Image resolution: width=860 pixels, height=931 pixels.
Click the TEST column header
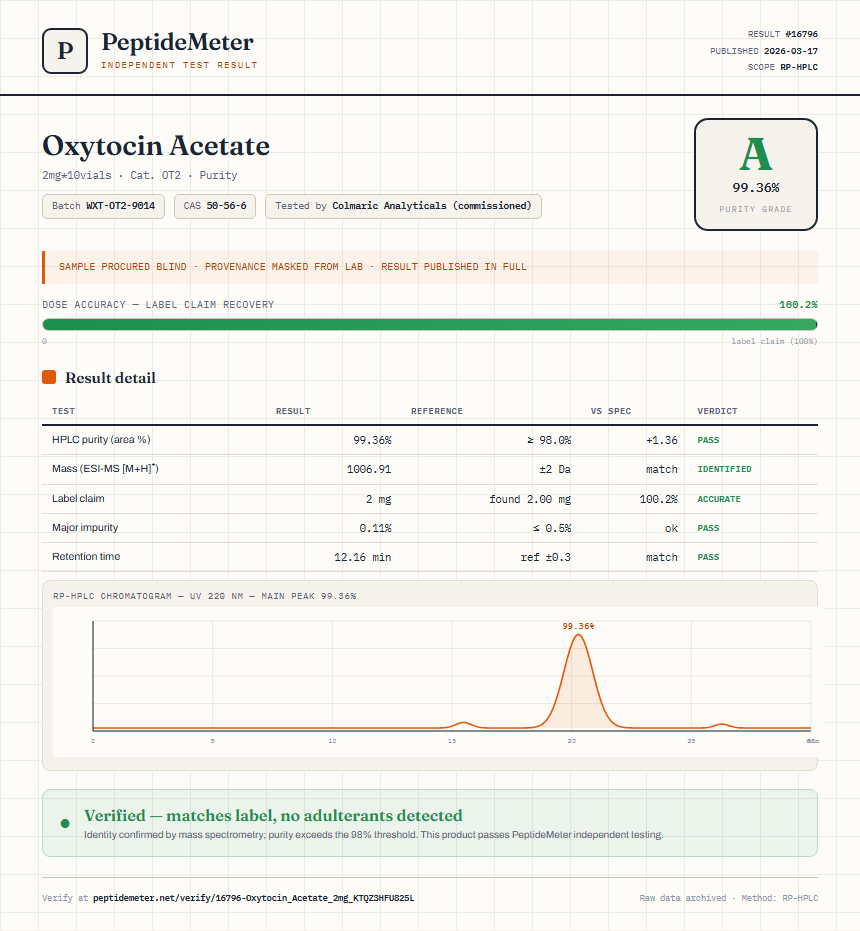pos(64,411)
